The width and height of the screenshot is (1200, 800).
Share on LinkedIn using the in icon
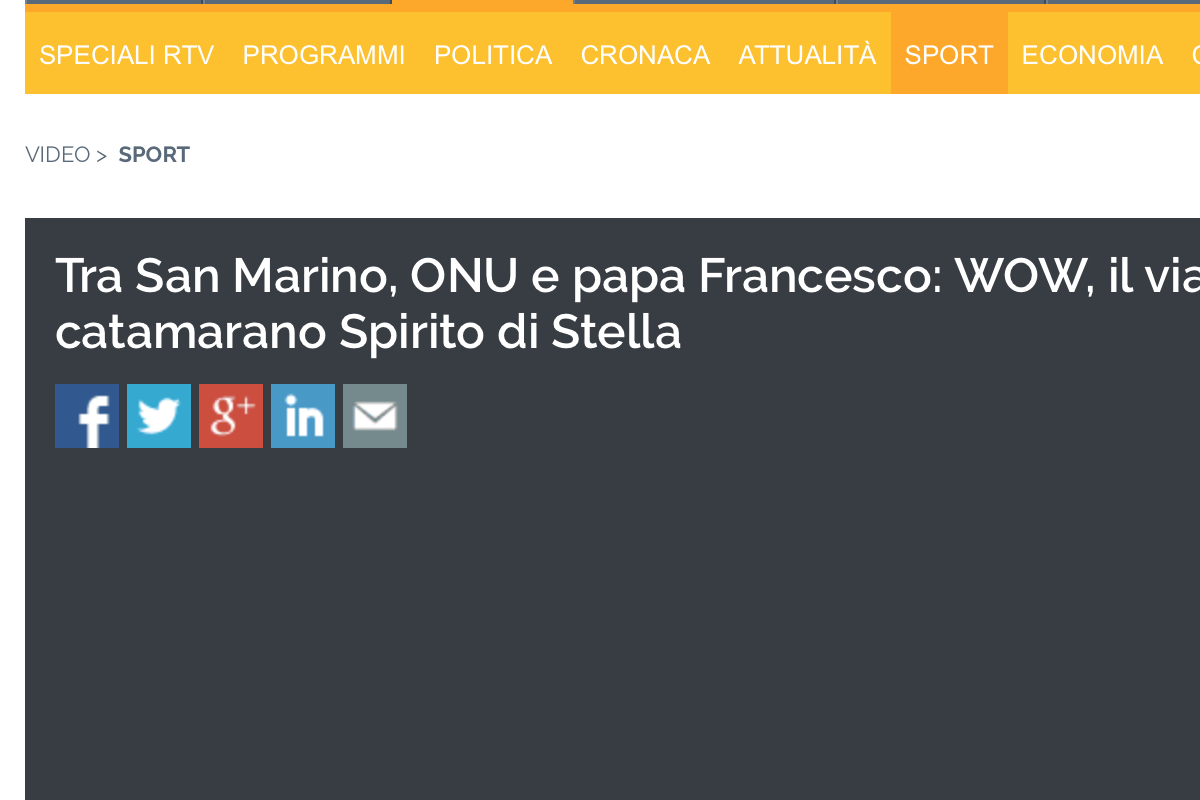(x=303, y=416)
